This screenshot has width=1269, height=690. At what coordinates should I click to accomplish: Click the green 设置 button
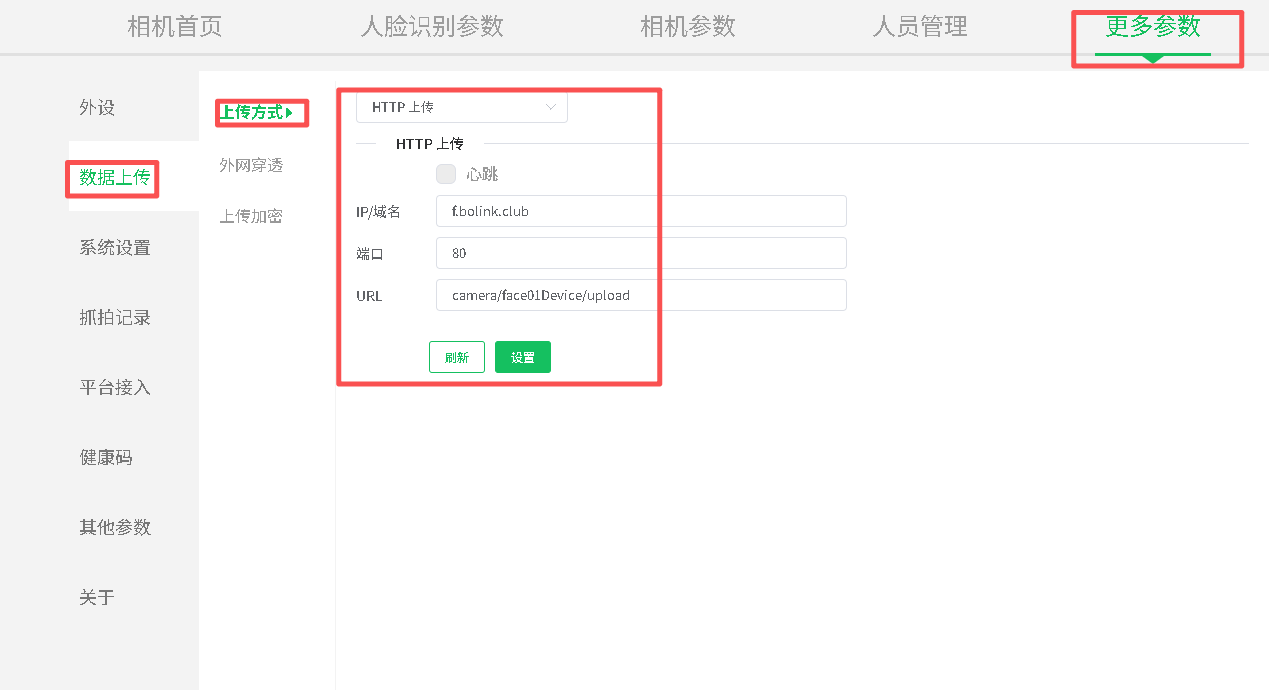pos(523,357)
